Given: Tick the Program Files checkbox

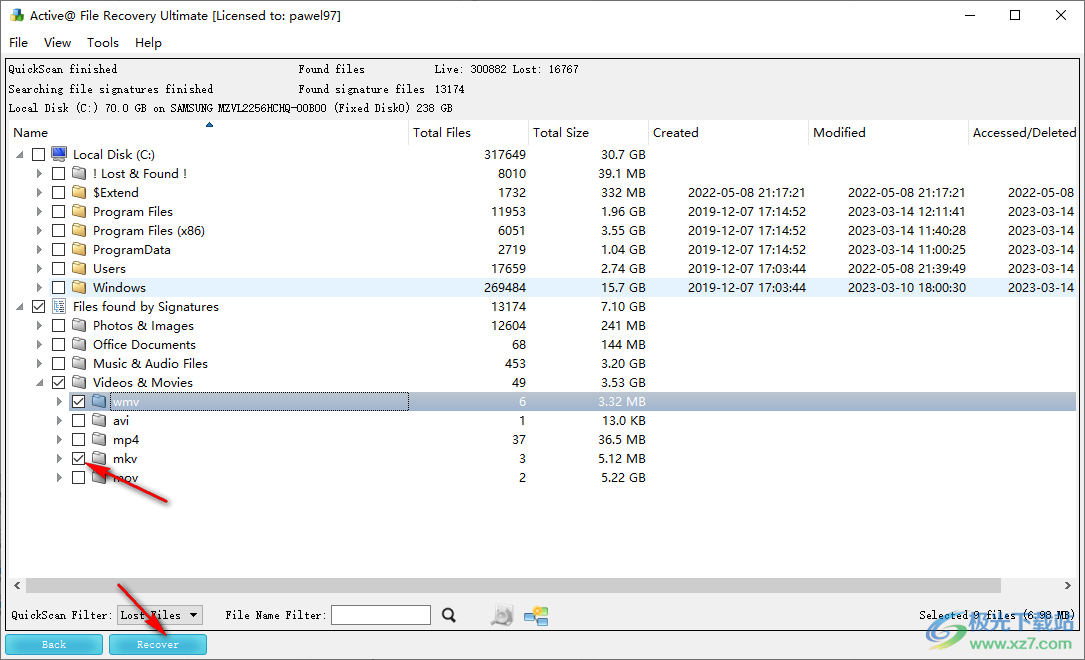Looking at the screenshot, I should click(x=59, y=211).
